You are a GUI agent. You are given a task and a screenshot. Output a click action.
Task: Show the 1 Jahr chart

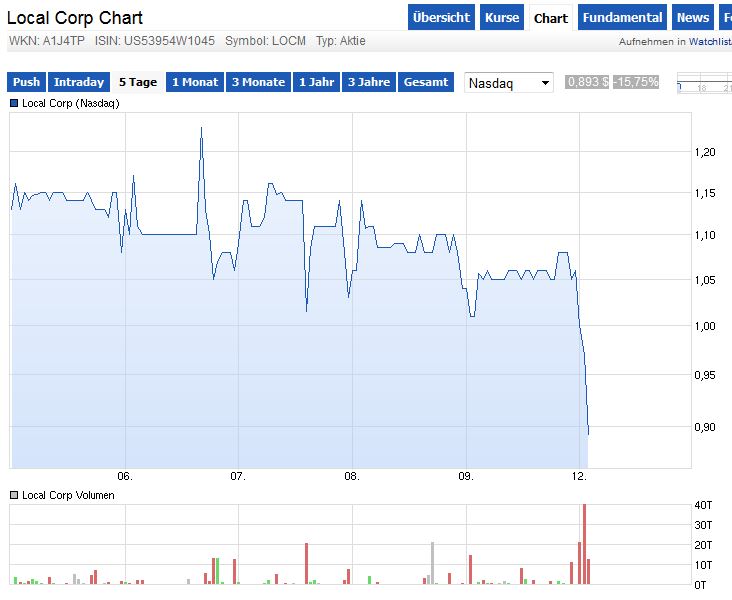click(x=316, y=82)
